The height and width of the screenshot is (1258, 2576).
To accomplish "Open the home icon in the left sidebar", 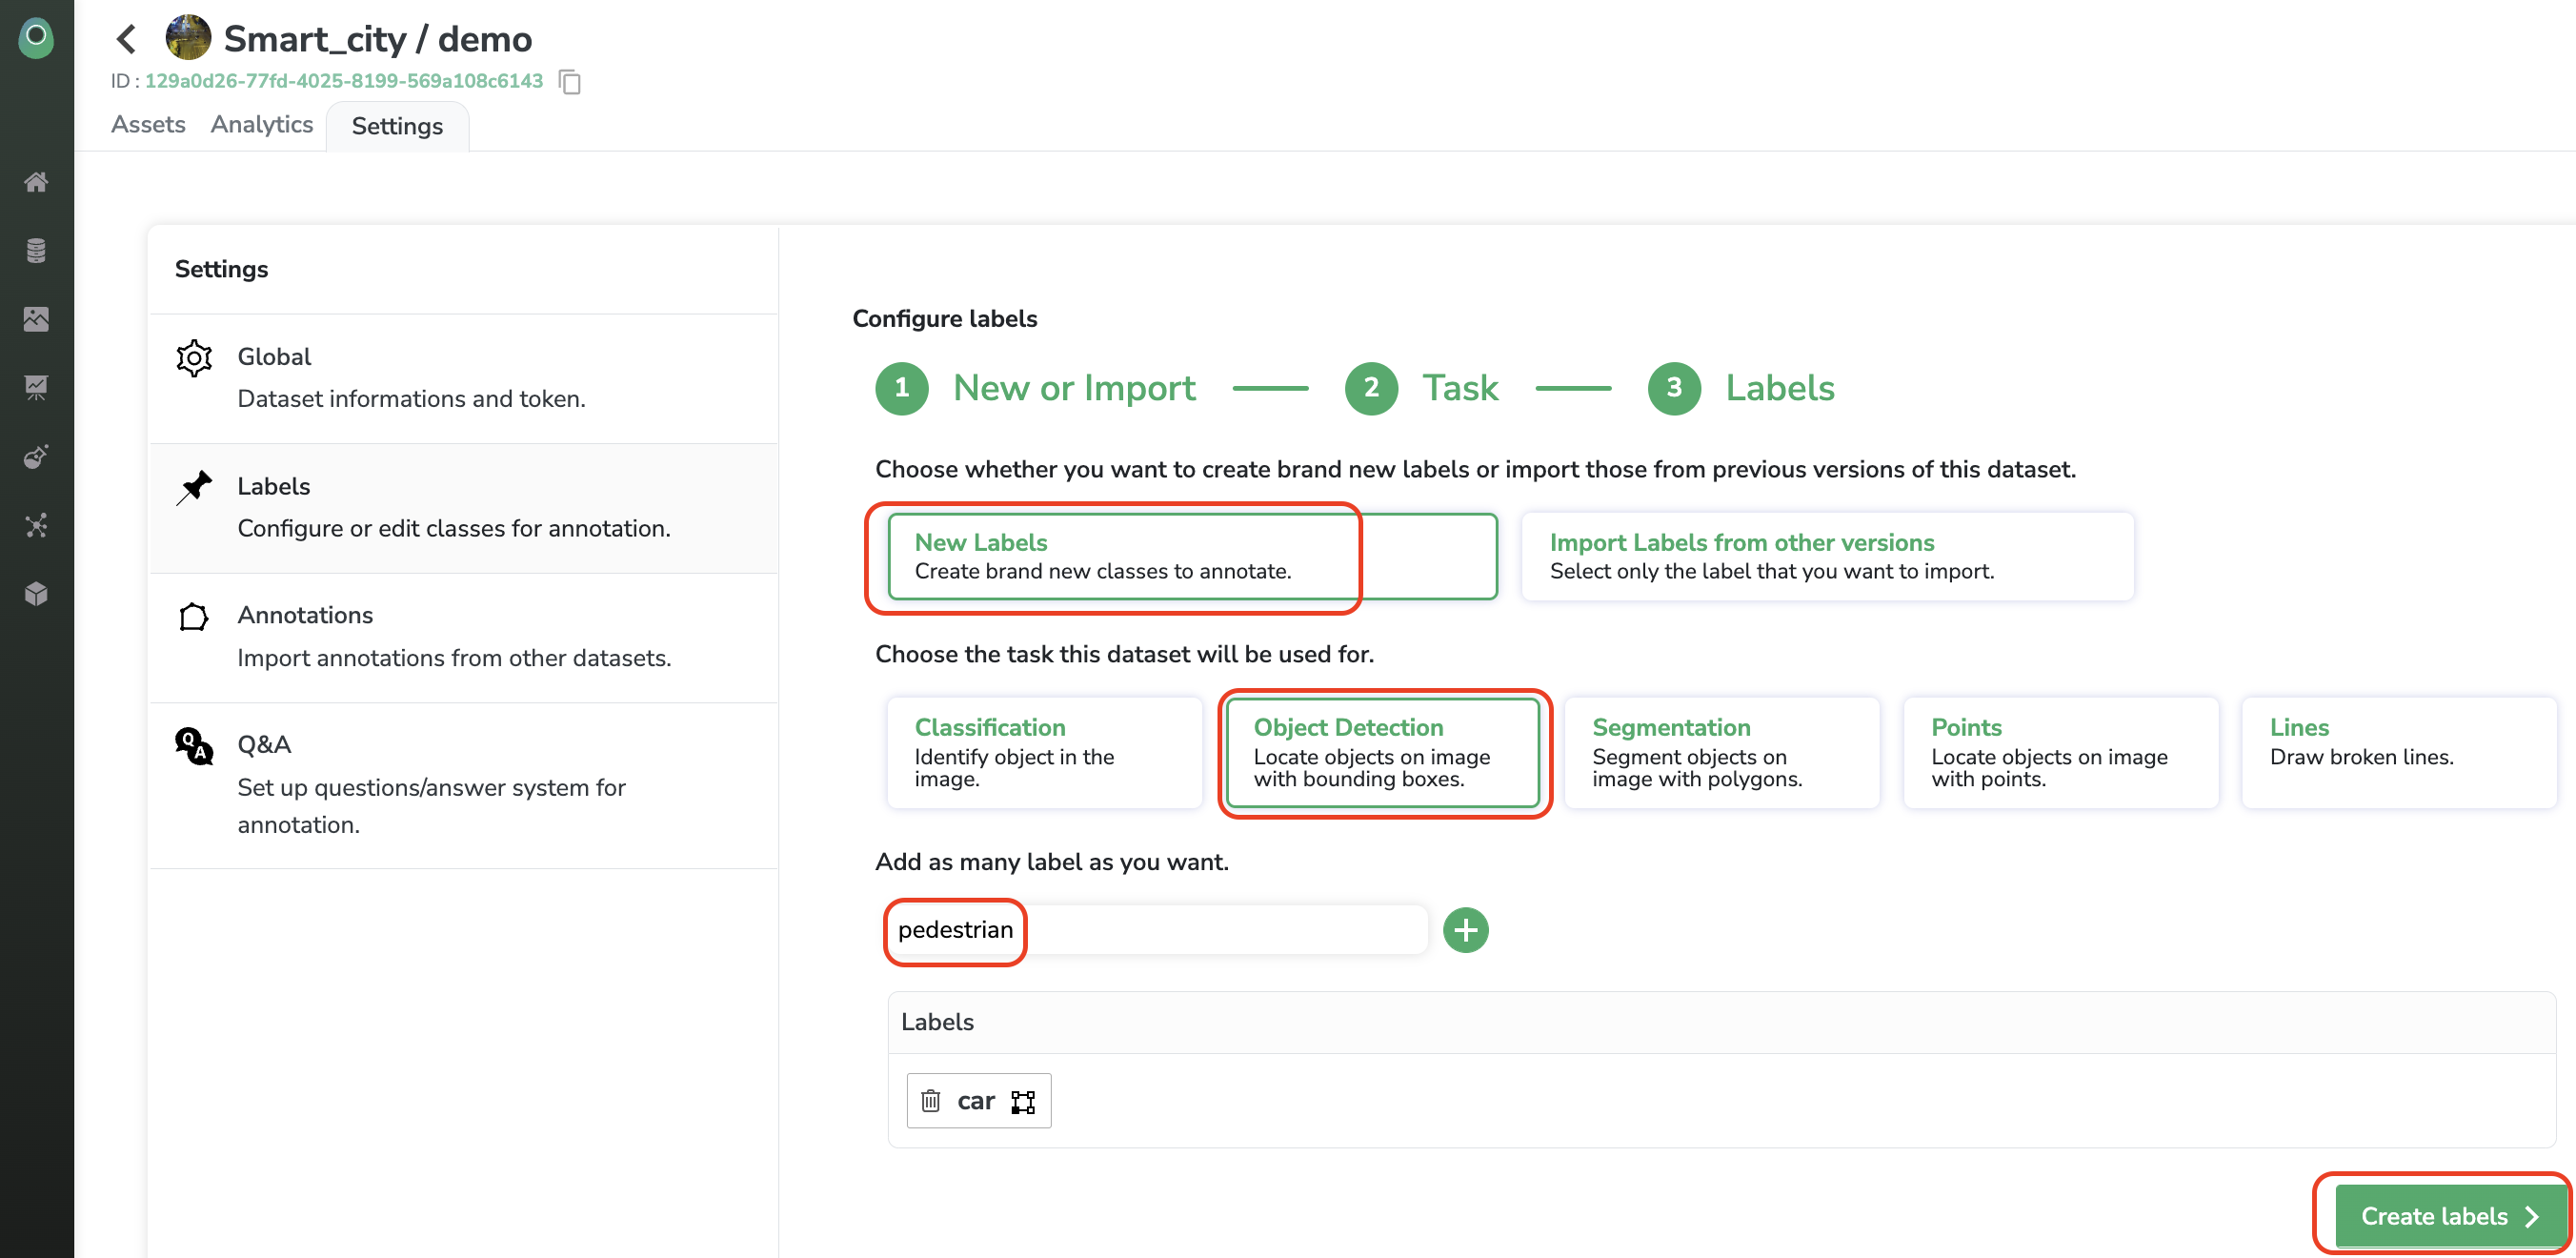I will pyautogui.click(x=36, y=182).
